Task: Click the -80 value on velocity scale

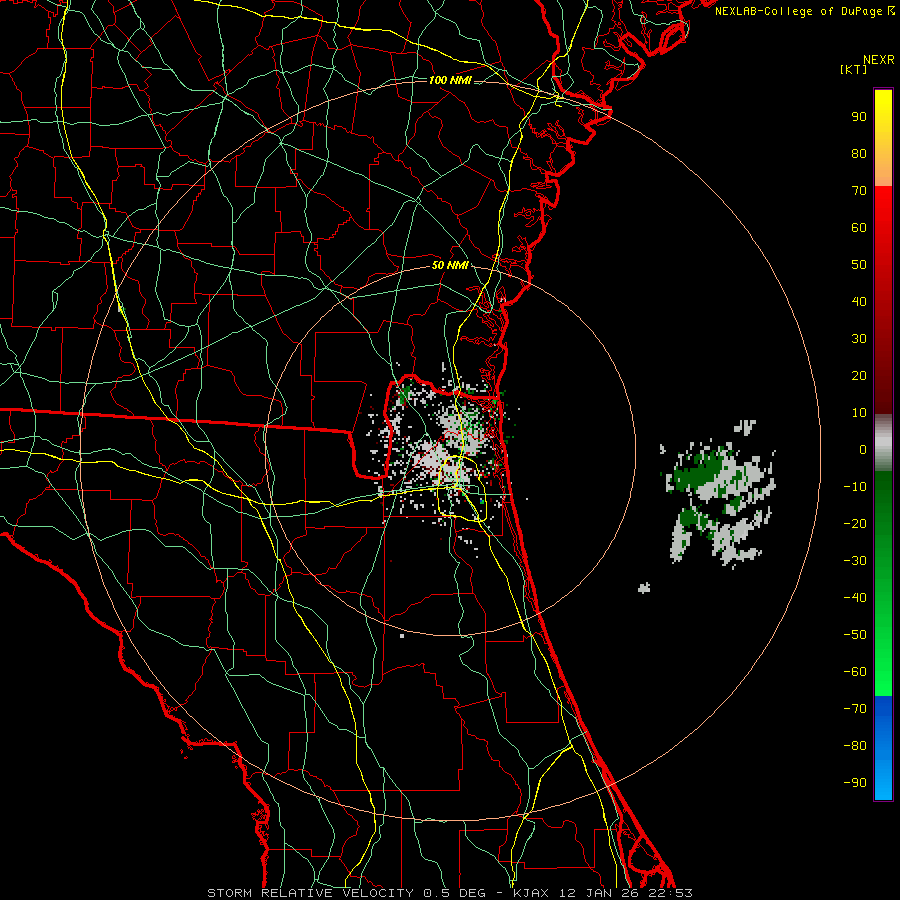Action: pyautogui.click(x=855, y=746)
